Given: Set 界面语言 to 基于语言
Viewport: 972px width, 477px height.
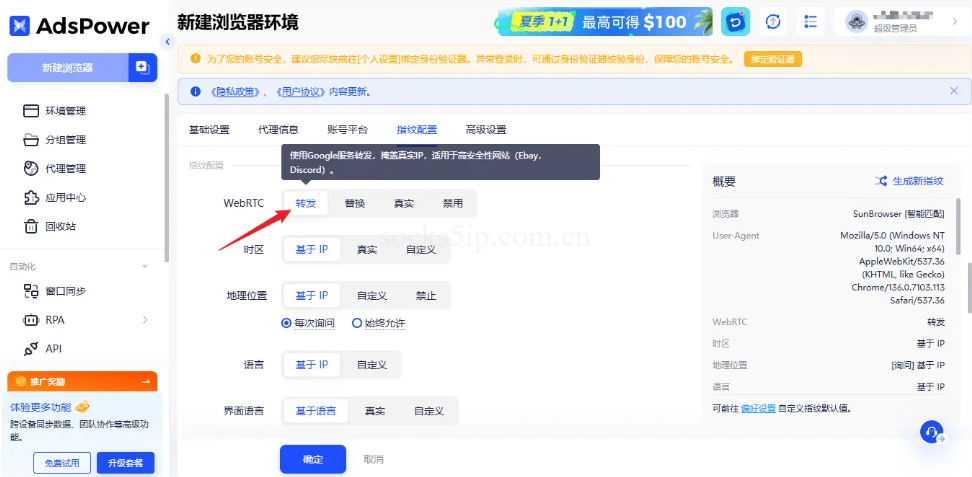Looking at the screenshot, I should (316, 411).
